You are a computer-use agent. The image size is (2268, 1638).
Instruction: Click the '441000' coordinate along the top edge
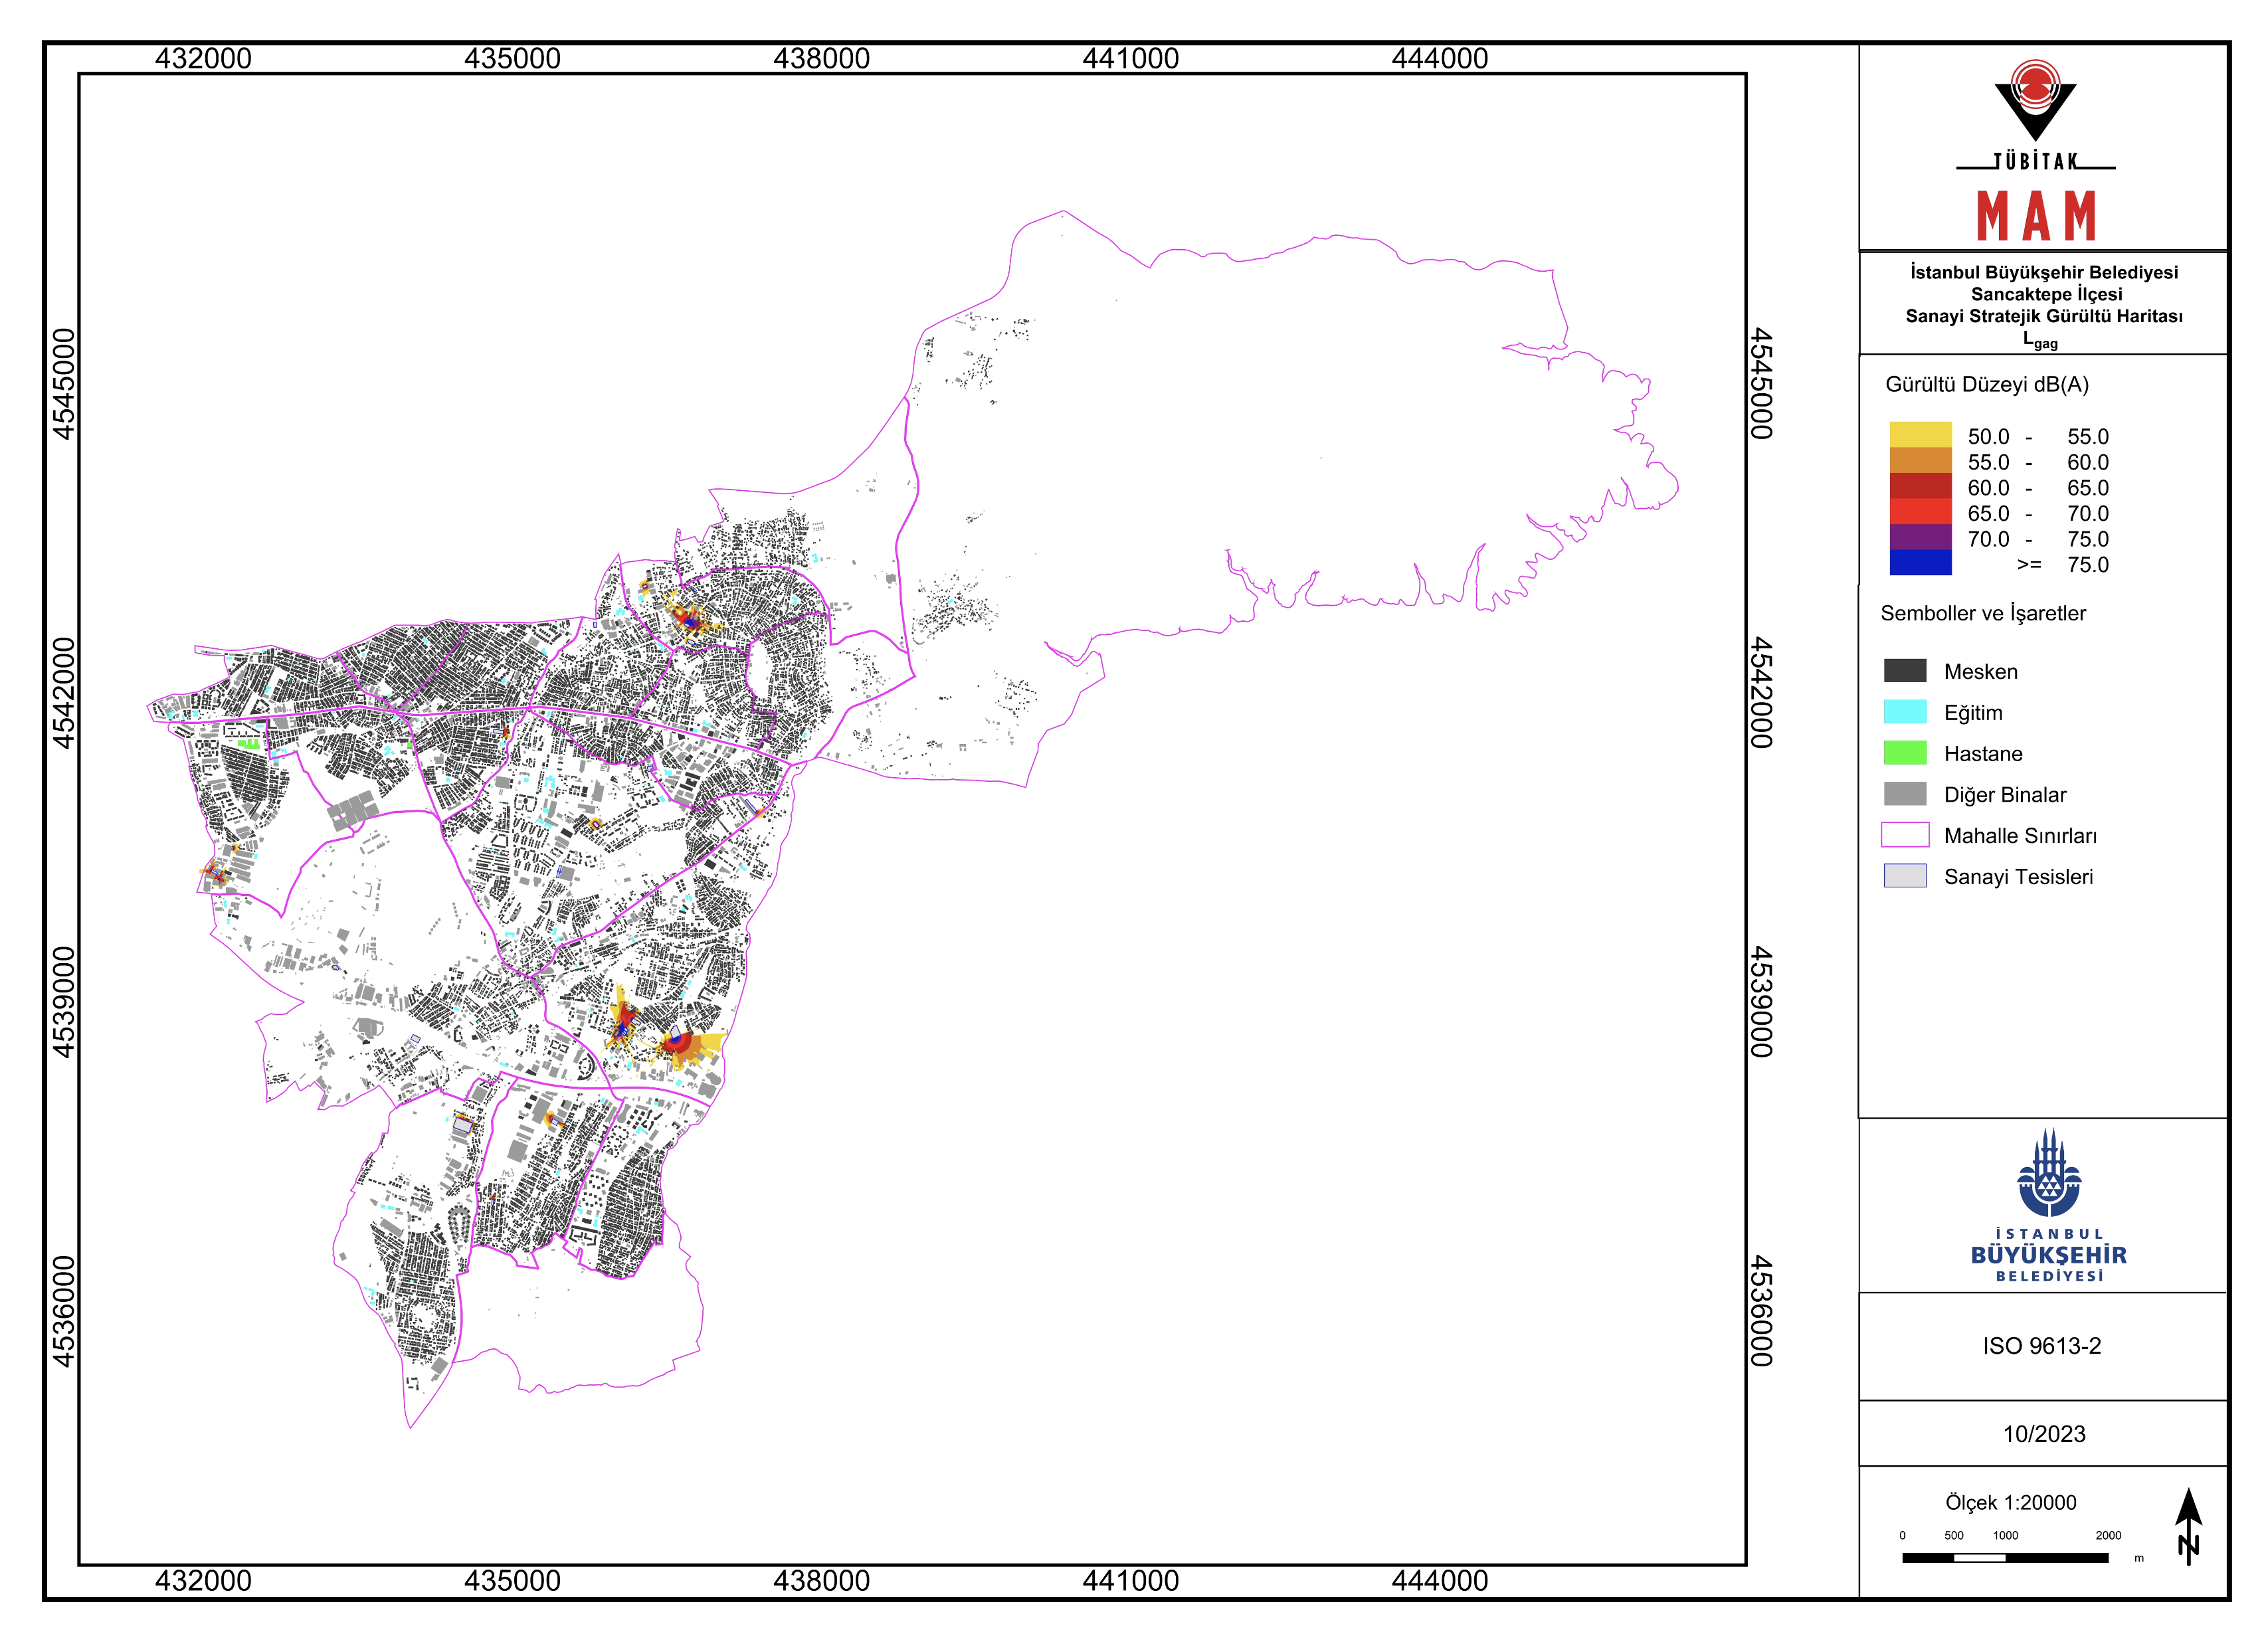coord(1130,58)
